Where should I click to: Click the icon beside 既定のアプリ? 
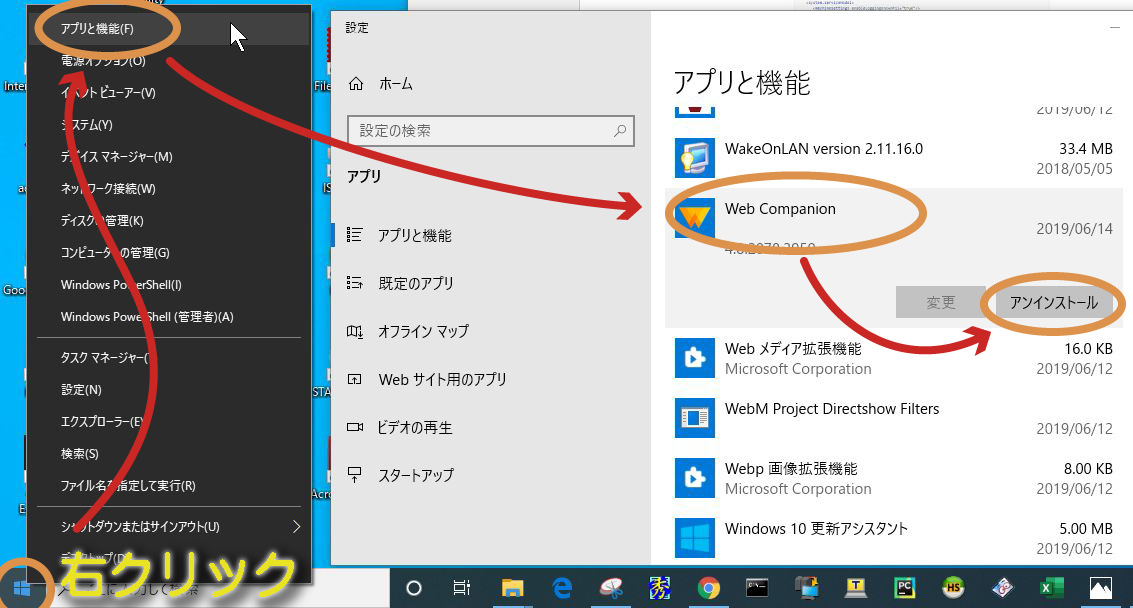354,283
